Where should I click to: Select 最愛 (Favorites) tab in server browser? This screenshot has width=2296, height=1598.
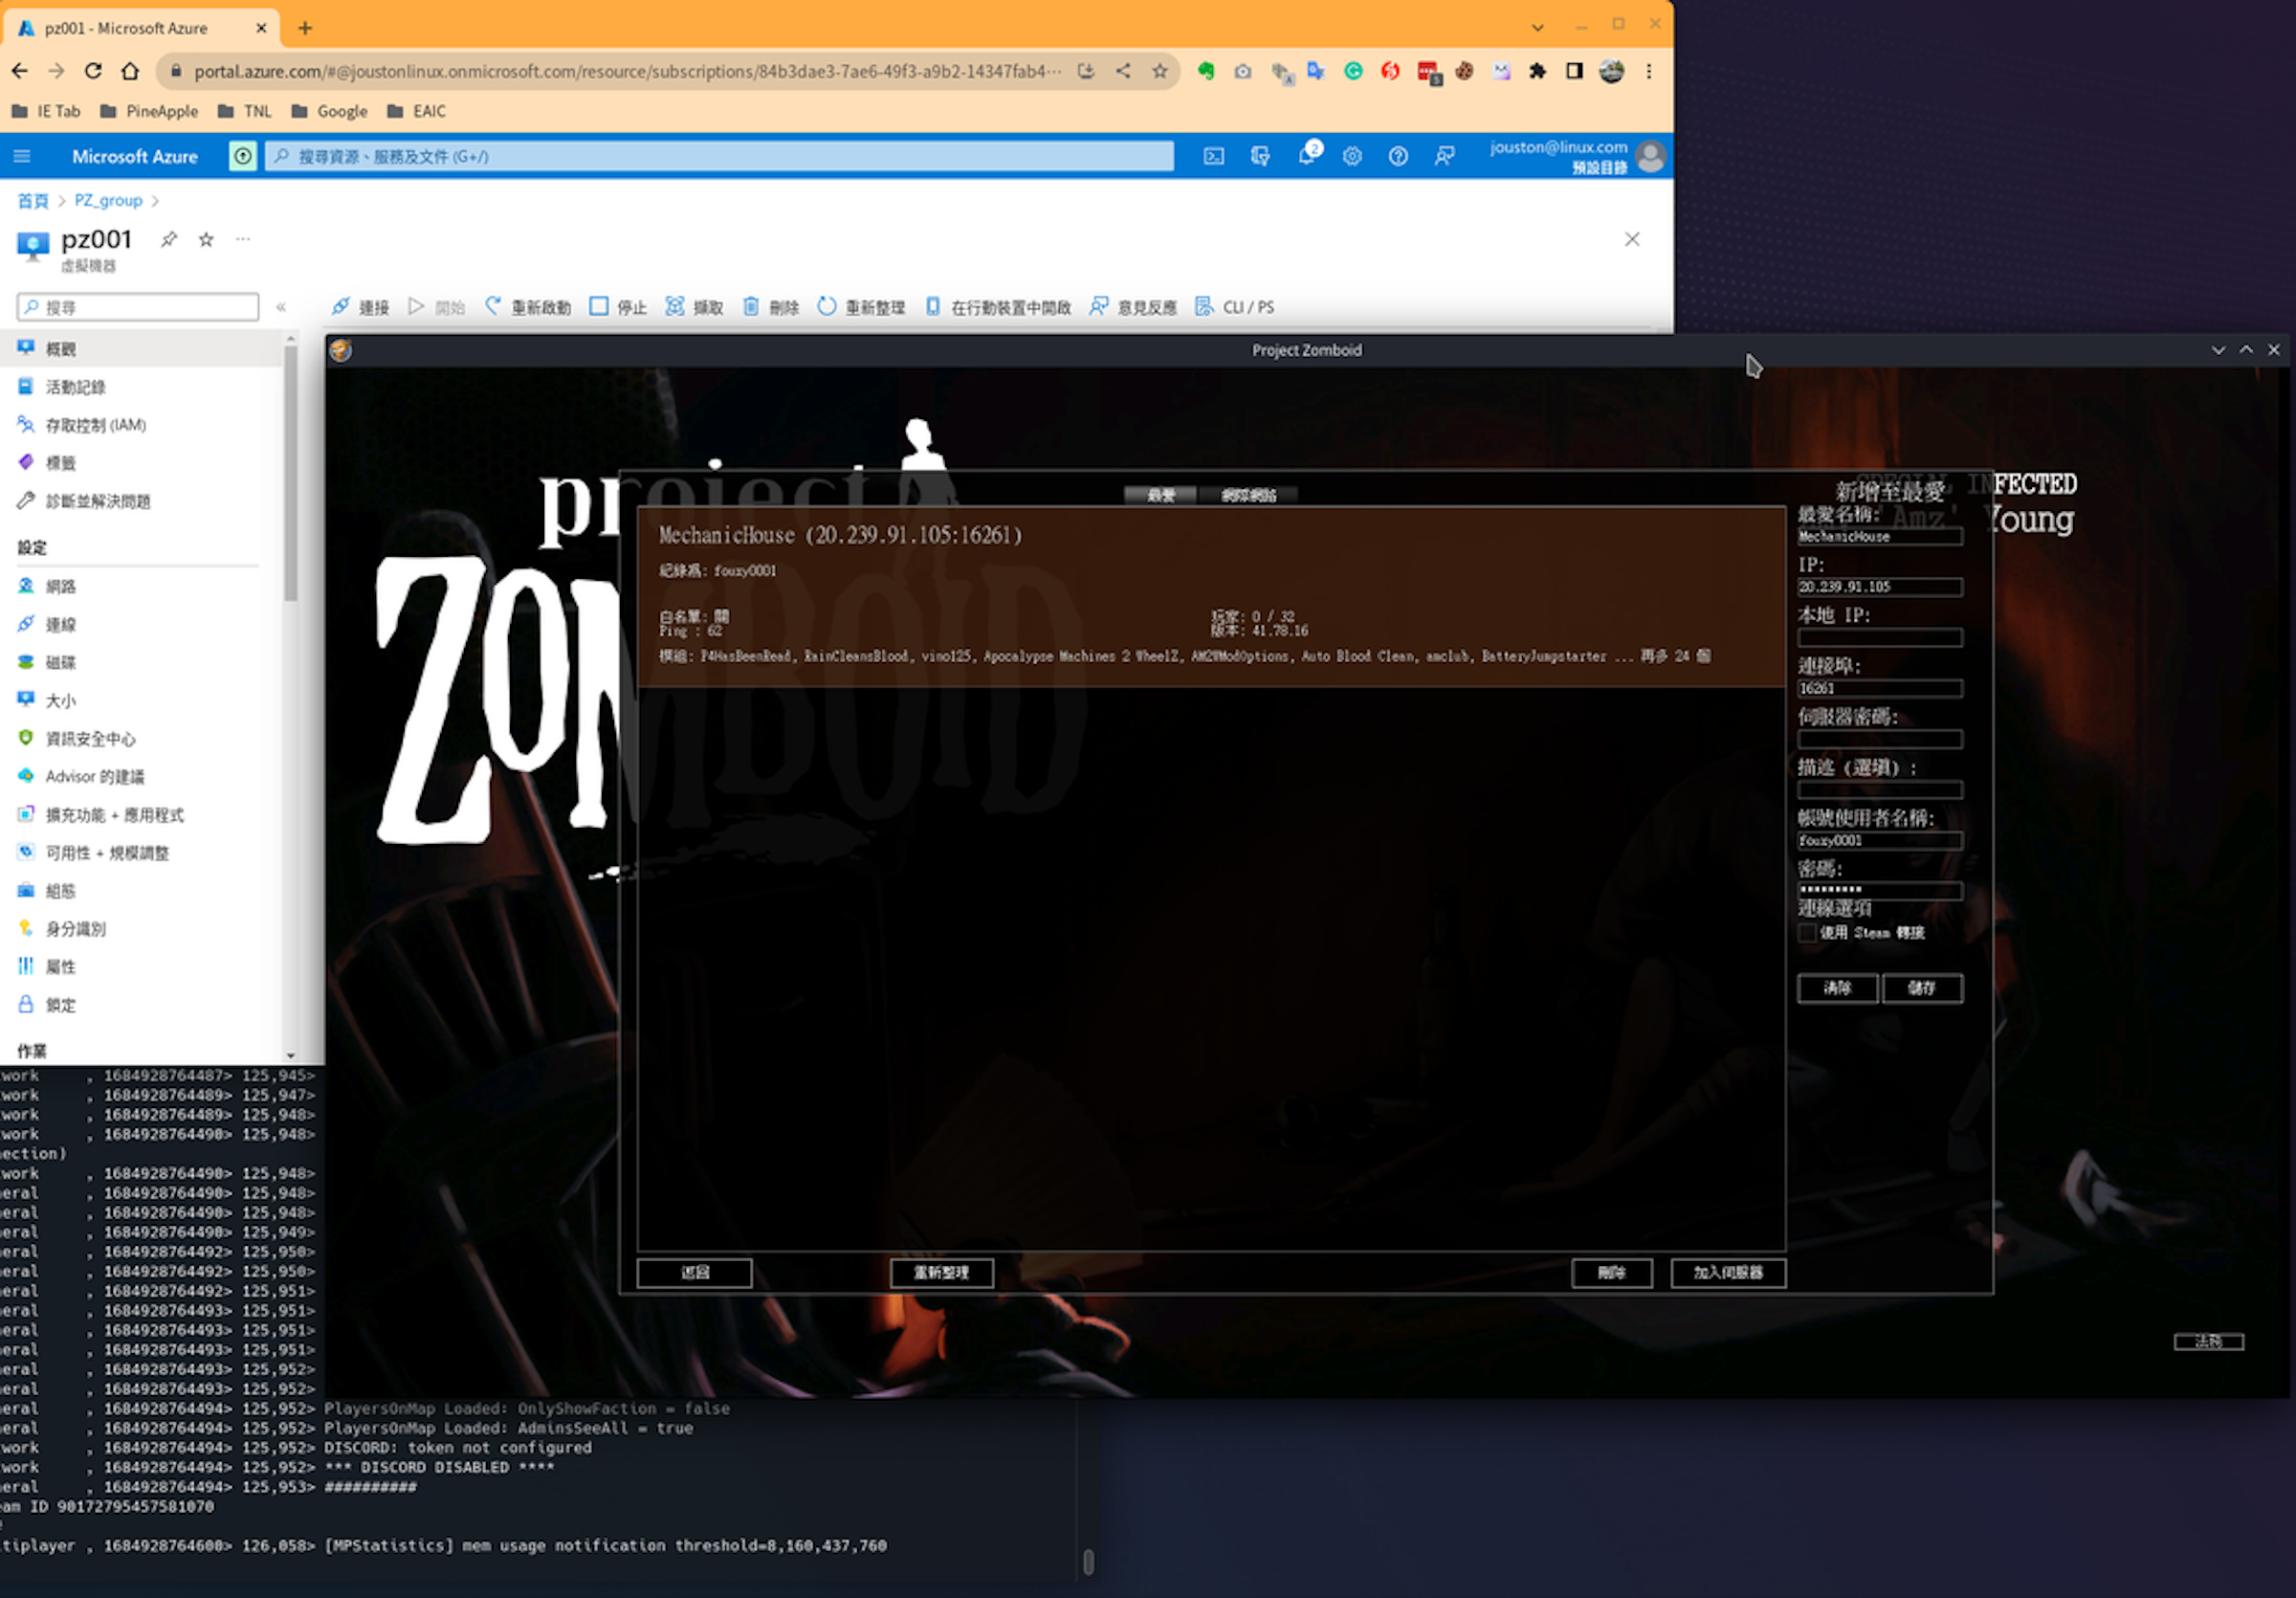click(1160, 495)
